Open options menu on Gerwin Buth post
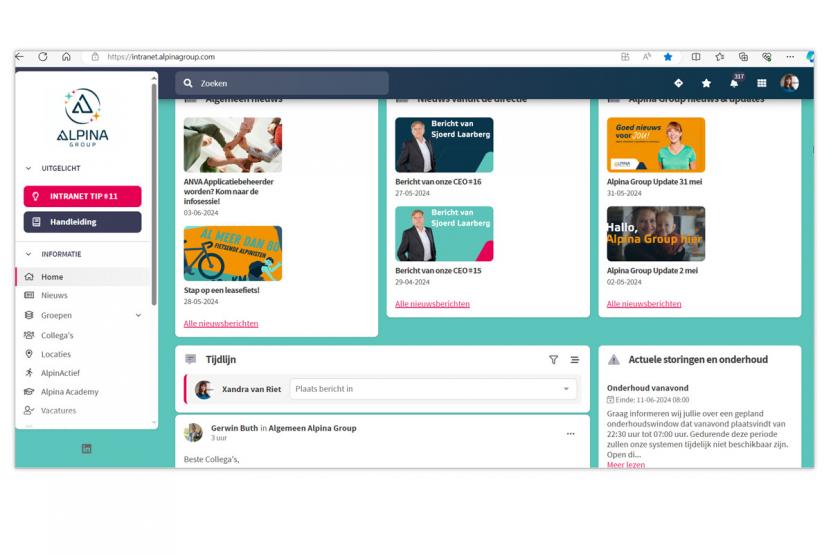830x554 pixels. pyautogui.click(x=570, y=433)
